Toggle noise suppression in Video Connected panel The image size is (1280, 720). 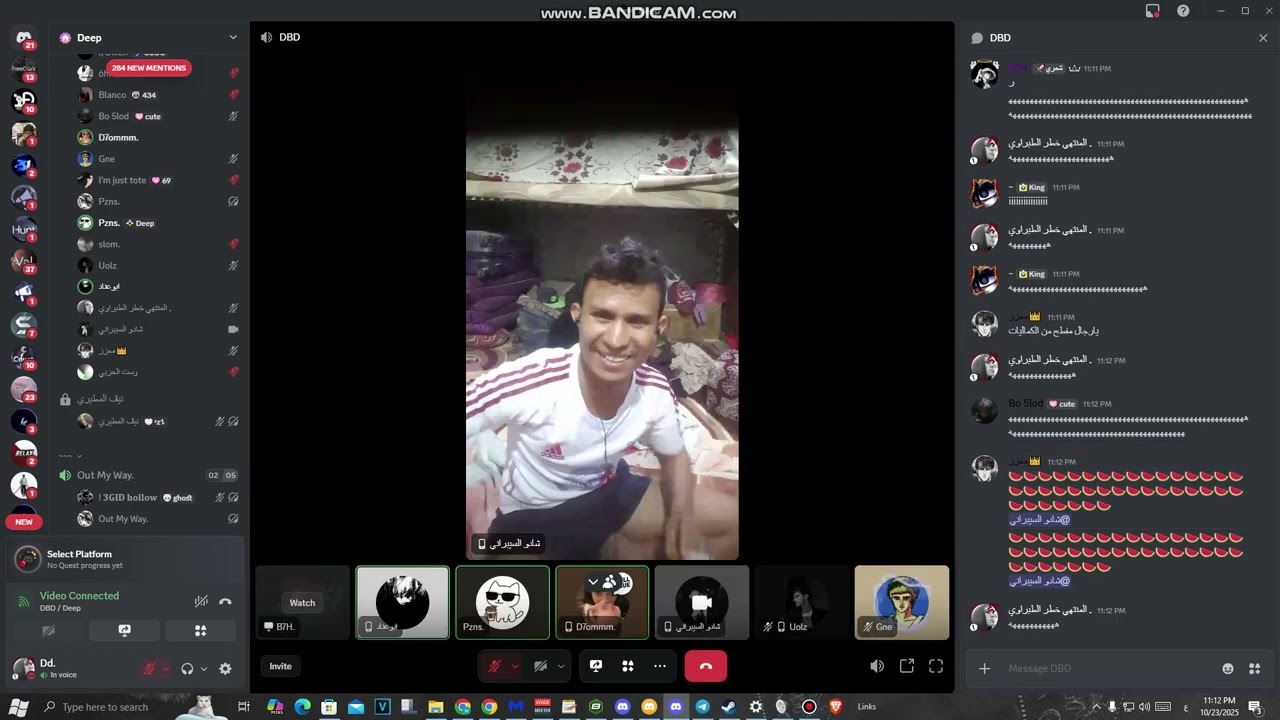click(201, 601)
